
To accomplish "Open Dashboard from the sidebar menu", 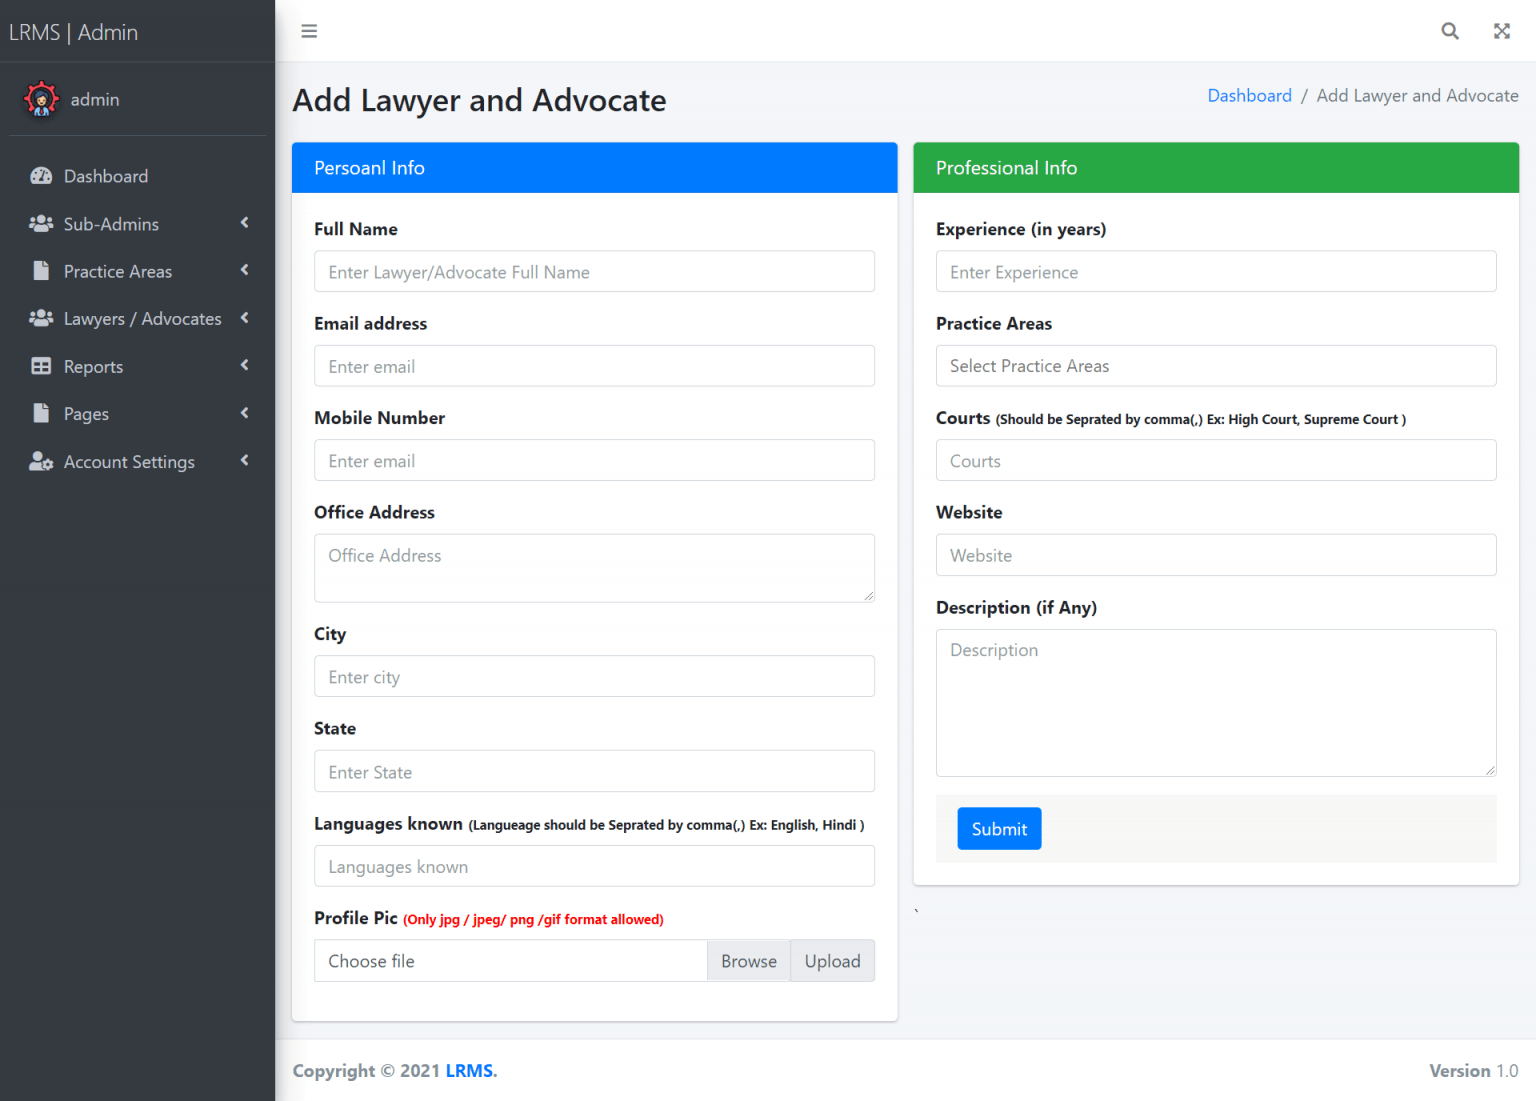I will point(105,176).
